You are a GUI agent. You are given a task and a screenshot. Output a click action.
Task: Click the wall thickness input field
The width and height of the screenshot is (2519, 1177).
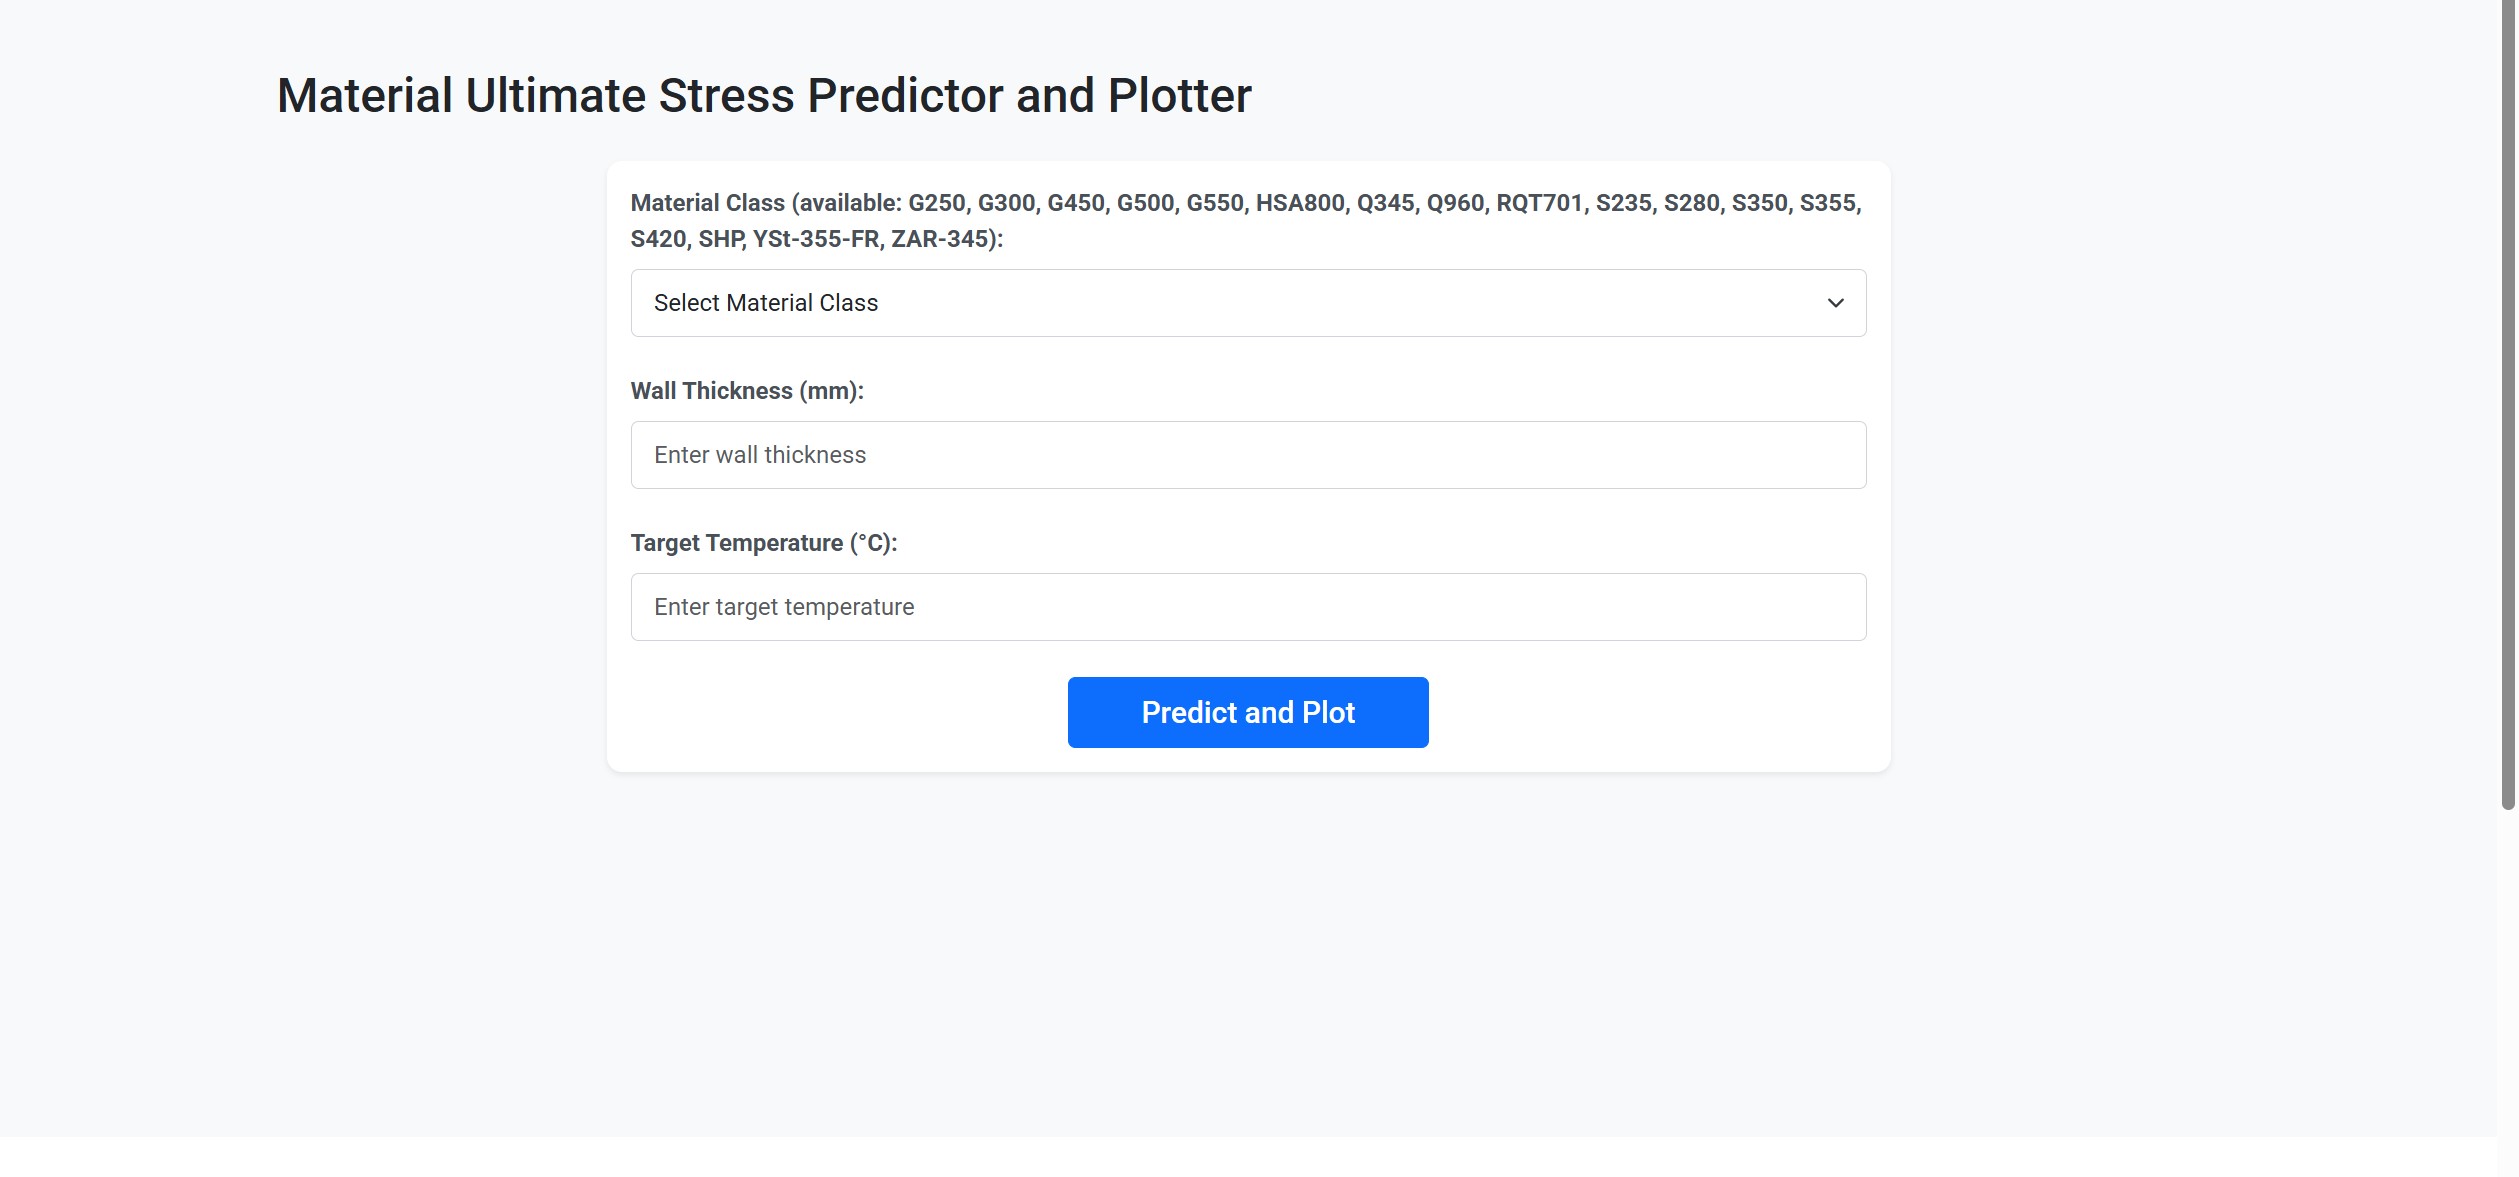[x=1247, y=454]
